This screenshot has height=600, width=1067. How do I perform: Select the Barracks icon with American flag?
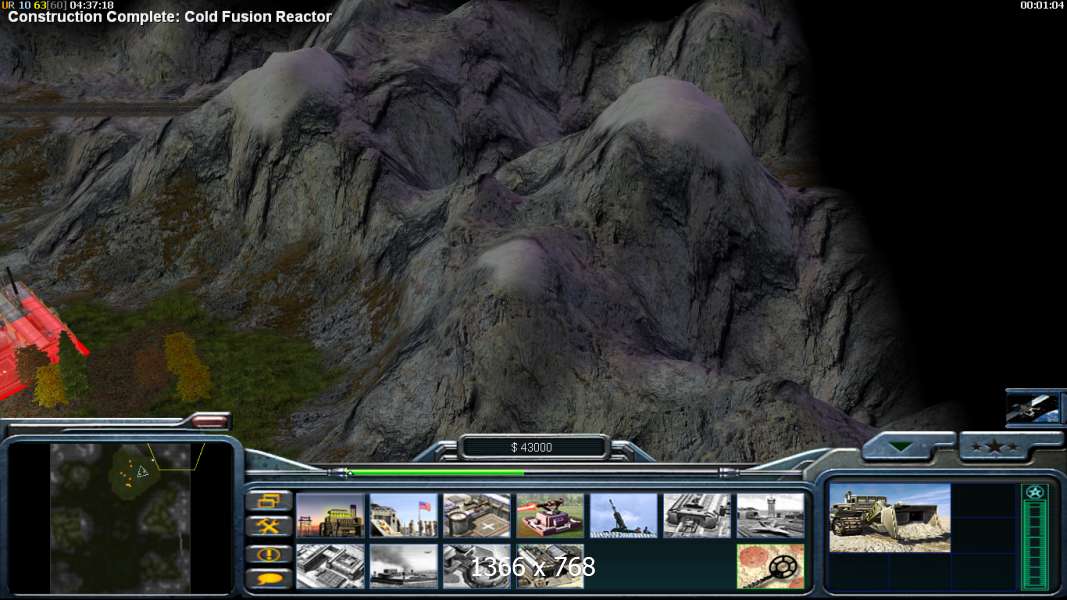(404, 515)
